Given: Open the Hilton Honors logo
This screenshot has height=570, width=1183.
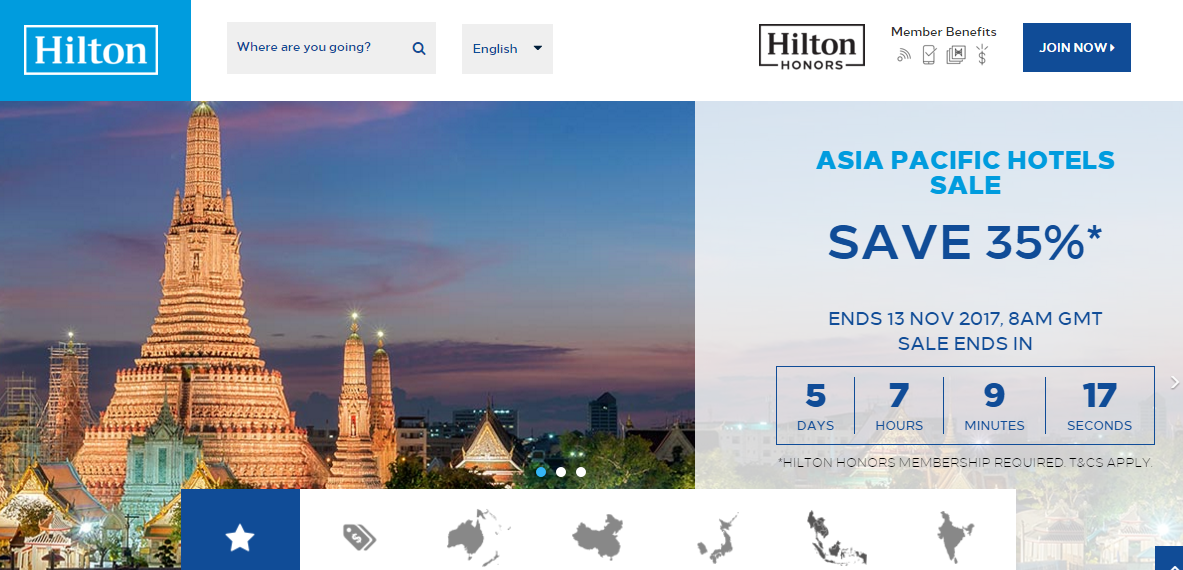Looking at the screenshot, I should coord(812,47).
